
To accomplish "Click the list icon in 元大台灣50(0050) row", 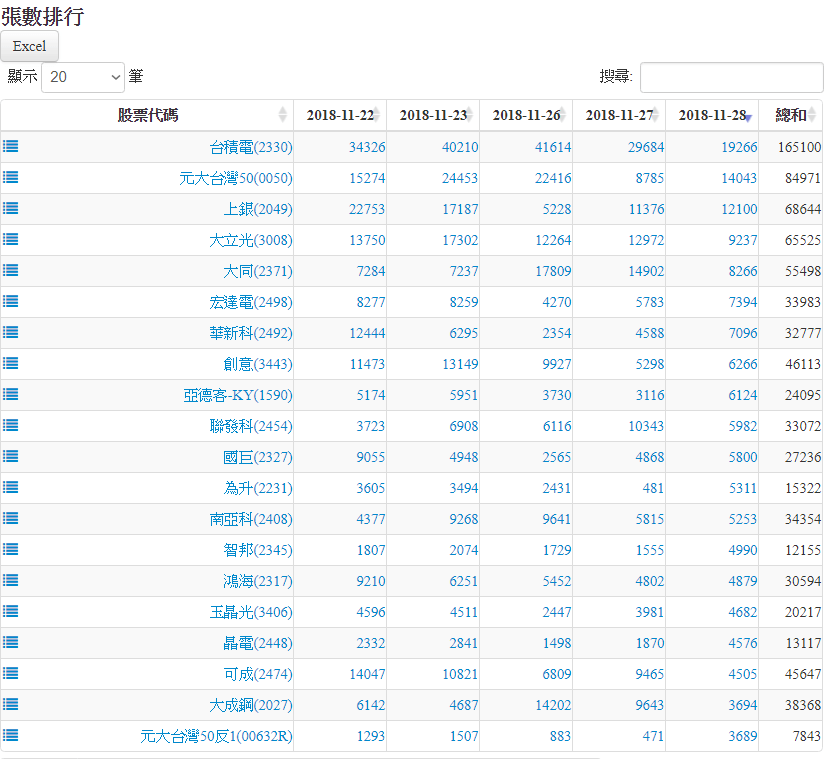I will coord(10,177).
